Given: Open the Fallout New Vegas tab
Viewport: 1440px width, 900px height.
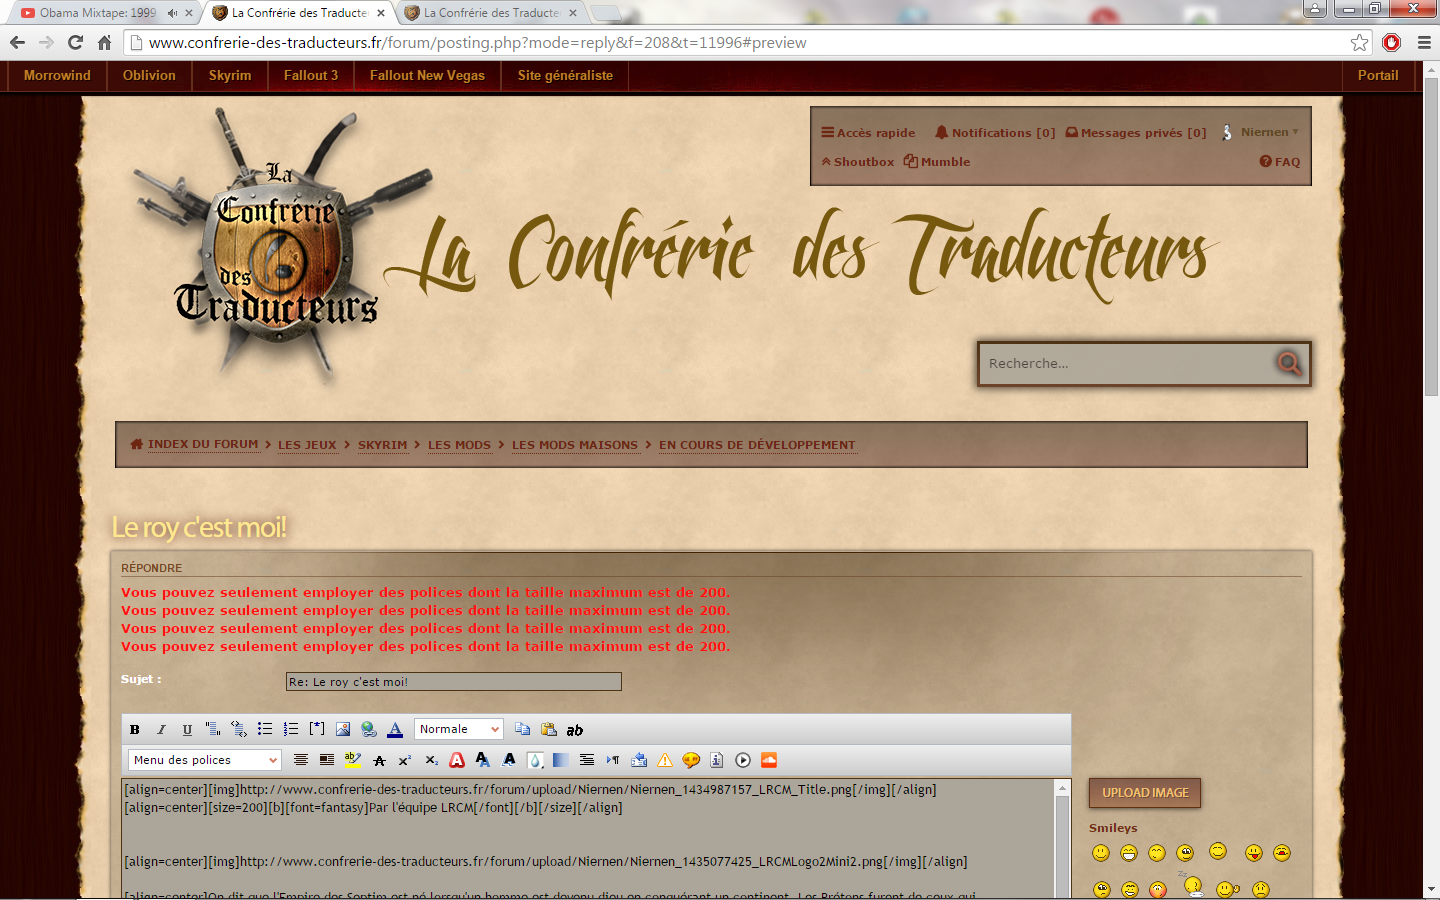Looking at the screenshot, I should (x=427, y=76).
